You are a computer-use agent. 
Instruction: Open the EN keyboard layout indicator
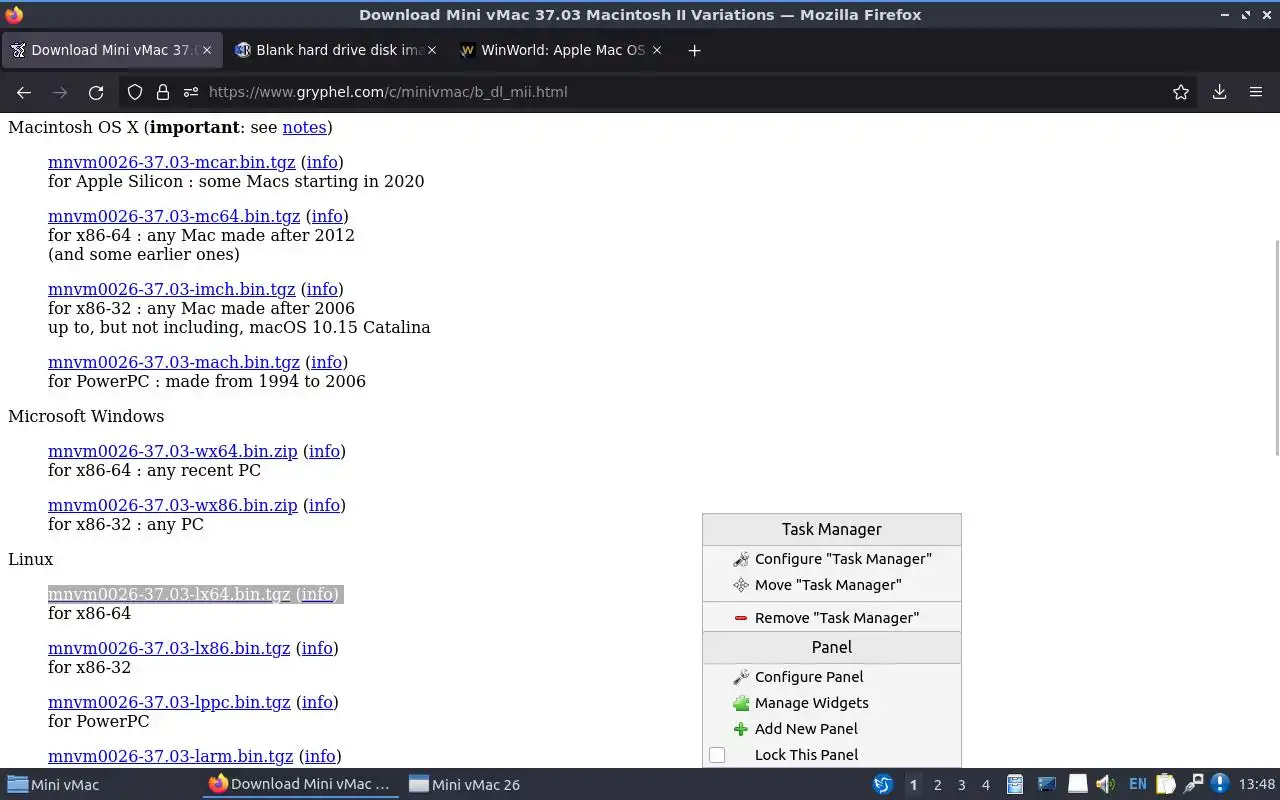pos(1138,785)
